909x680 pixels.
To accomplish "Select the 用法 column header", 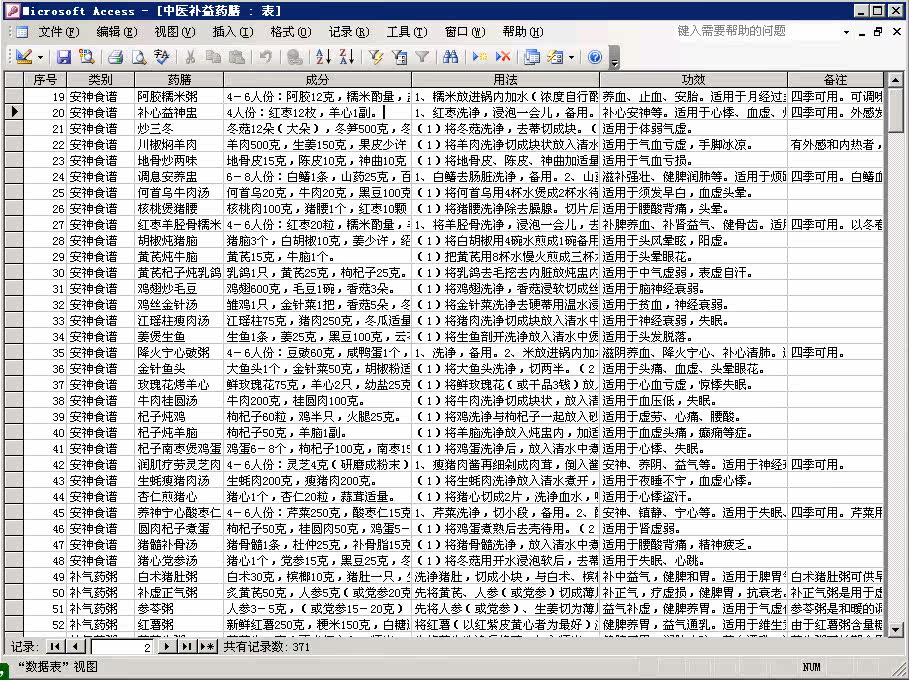I will coord(506,80).
